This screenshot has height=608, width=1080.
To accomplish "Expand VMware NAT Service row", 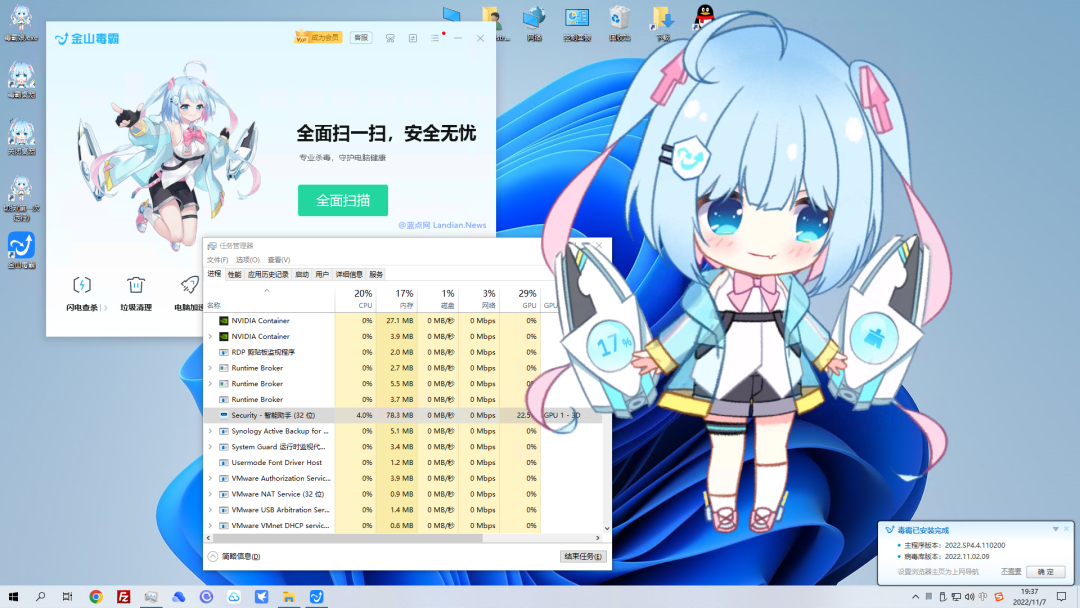I will [x=210, y=494].
